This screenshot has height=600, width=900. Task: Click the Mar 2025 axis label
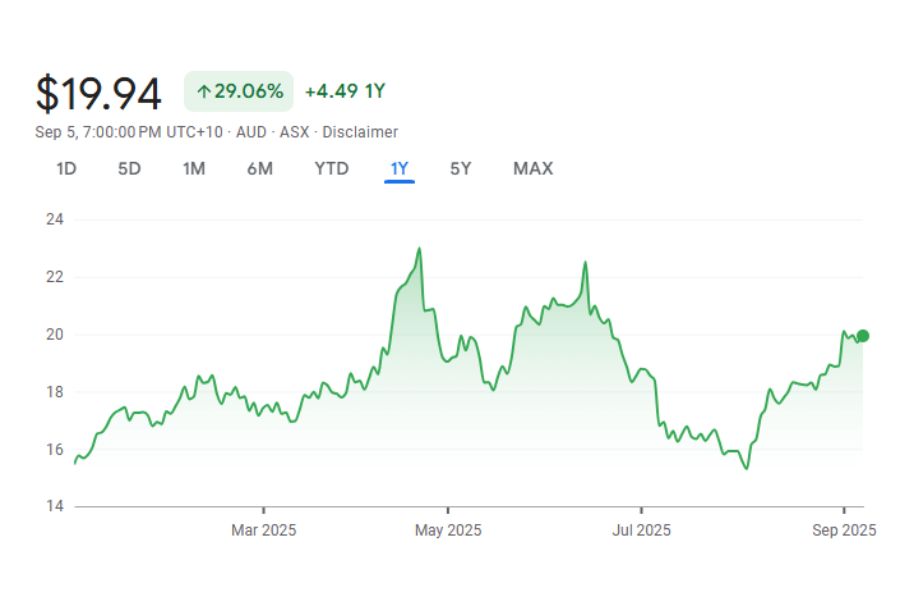(x=263, y=530)
